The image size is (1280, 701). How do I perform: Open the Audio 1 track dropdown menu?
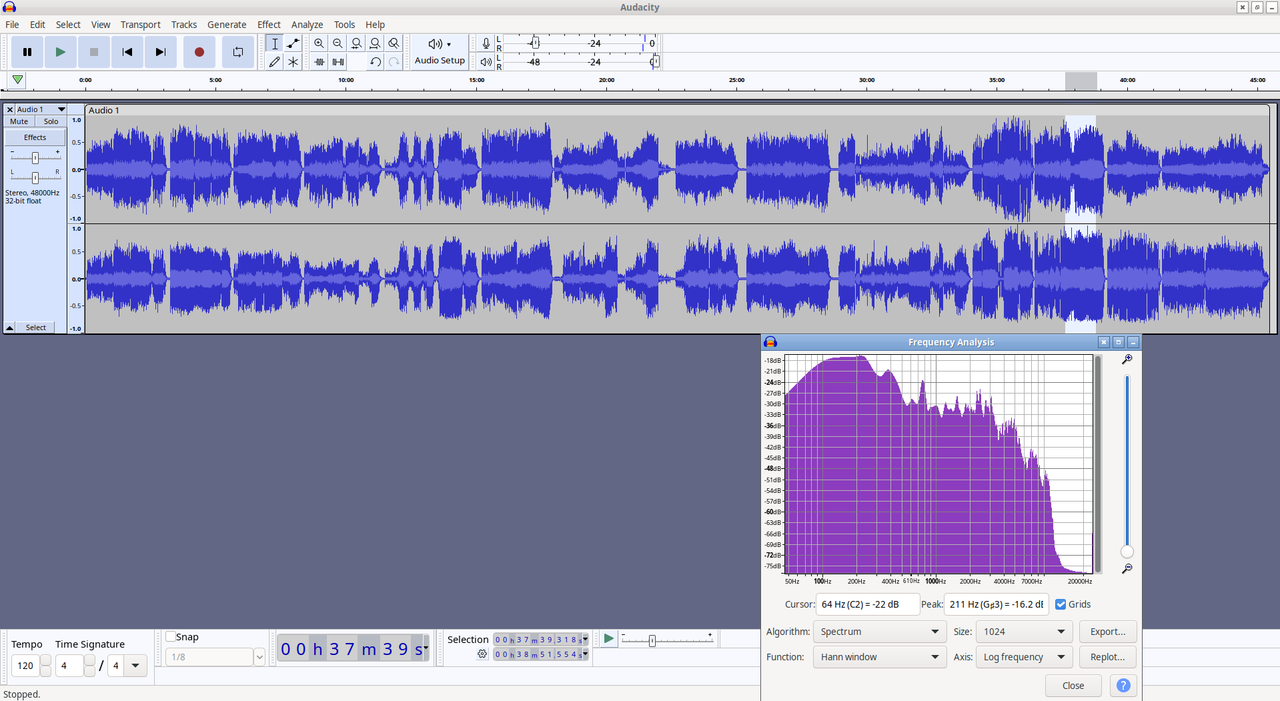click(x=61, y=109)
